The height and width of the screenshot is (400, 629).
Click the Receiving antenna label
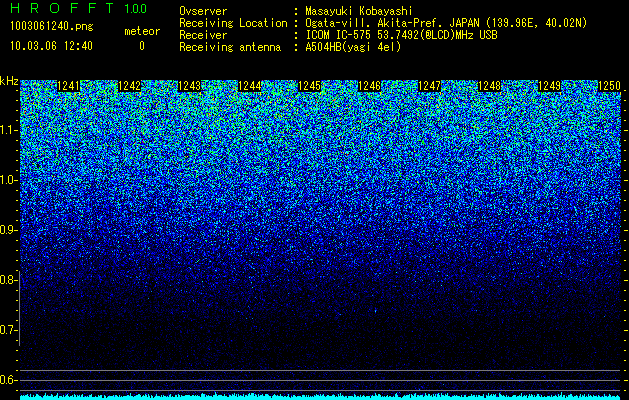[x=230, y=47]
